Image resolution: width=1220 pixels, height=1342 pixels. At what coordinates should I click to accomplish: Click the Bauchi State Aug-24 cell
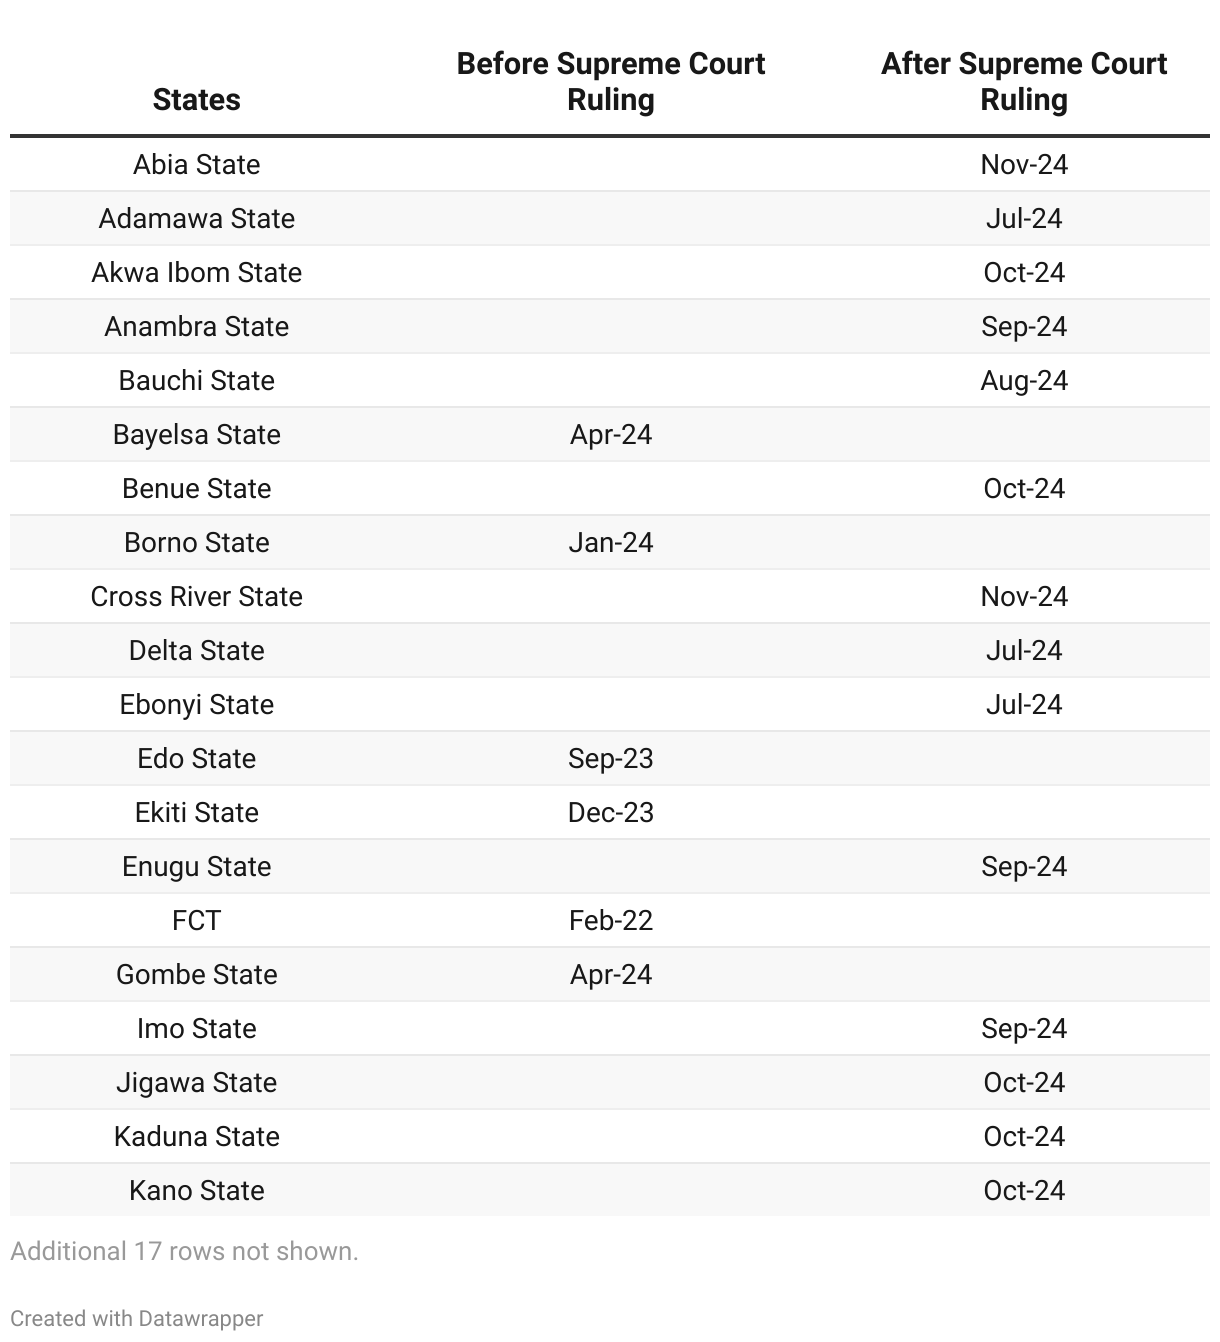1023,380
